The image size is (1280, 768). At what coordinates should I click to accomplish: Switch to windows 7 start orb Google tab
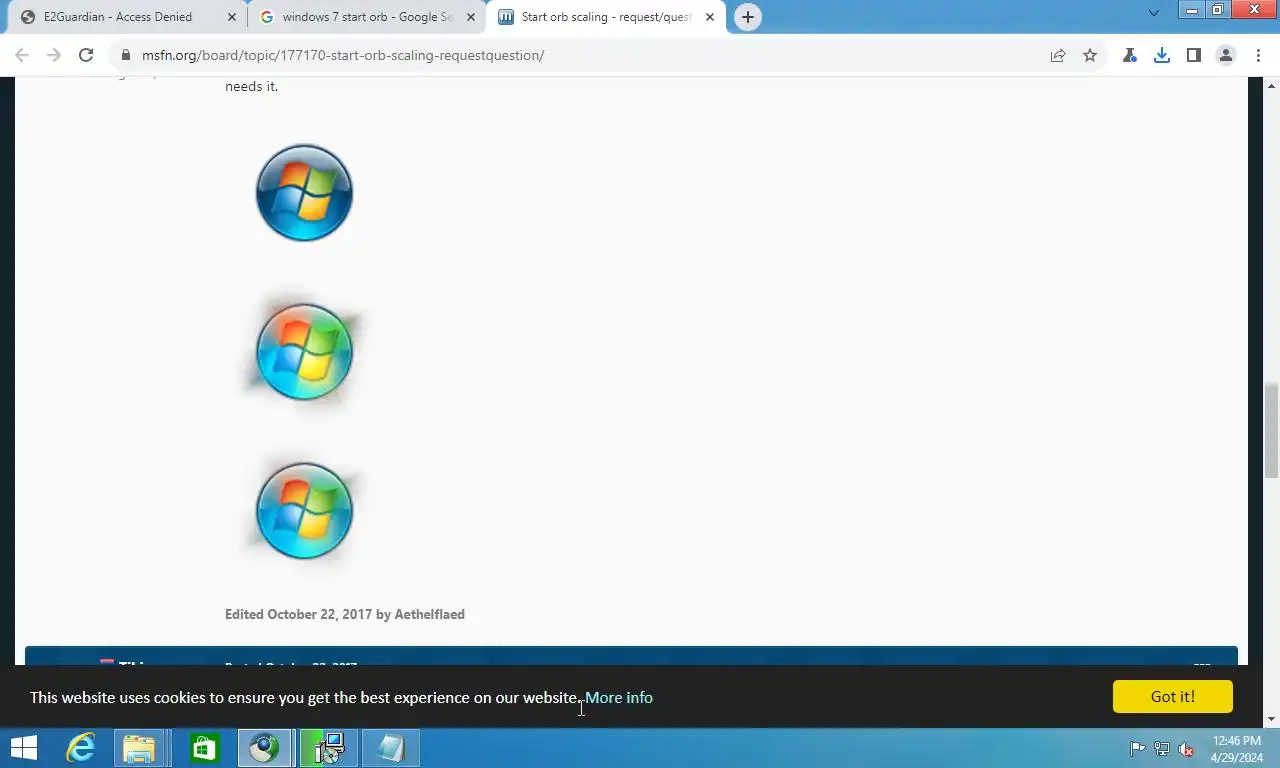pyautogui.click(x=367, y=17)
